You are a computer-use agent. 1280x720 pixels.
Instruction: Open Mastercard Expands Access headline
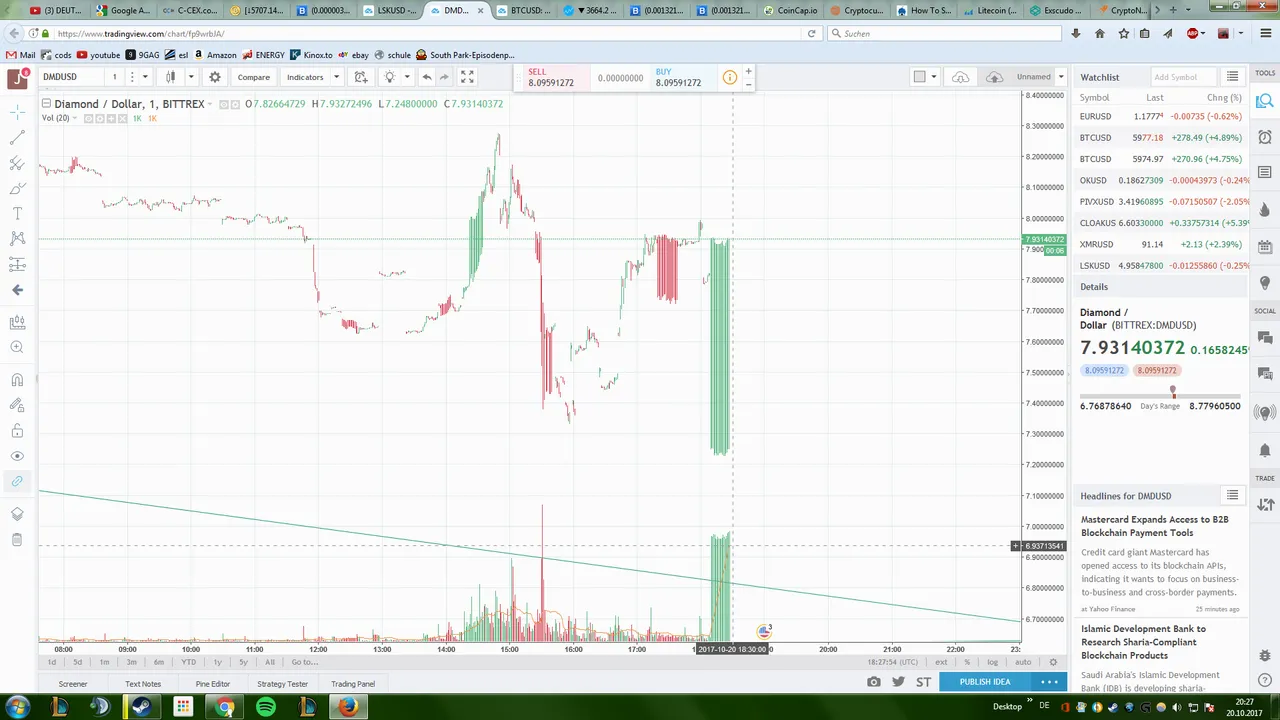tap(1155, 526)
